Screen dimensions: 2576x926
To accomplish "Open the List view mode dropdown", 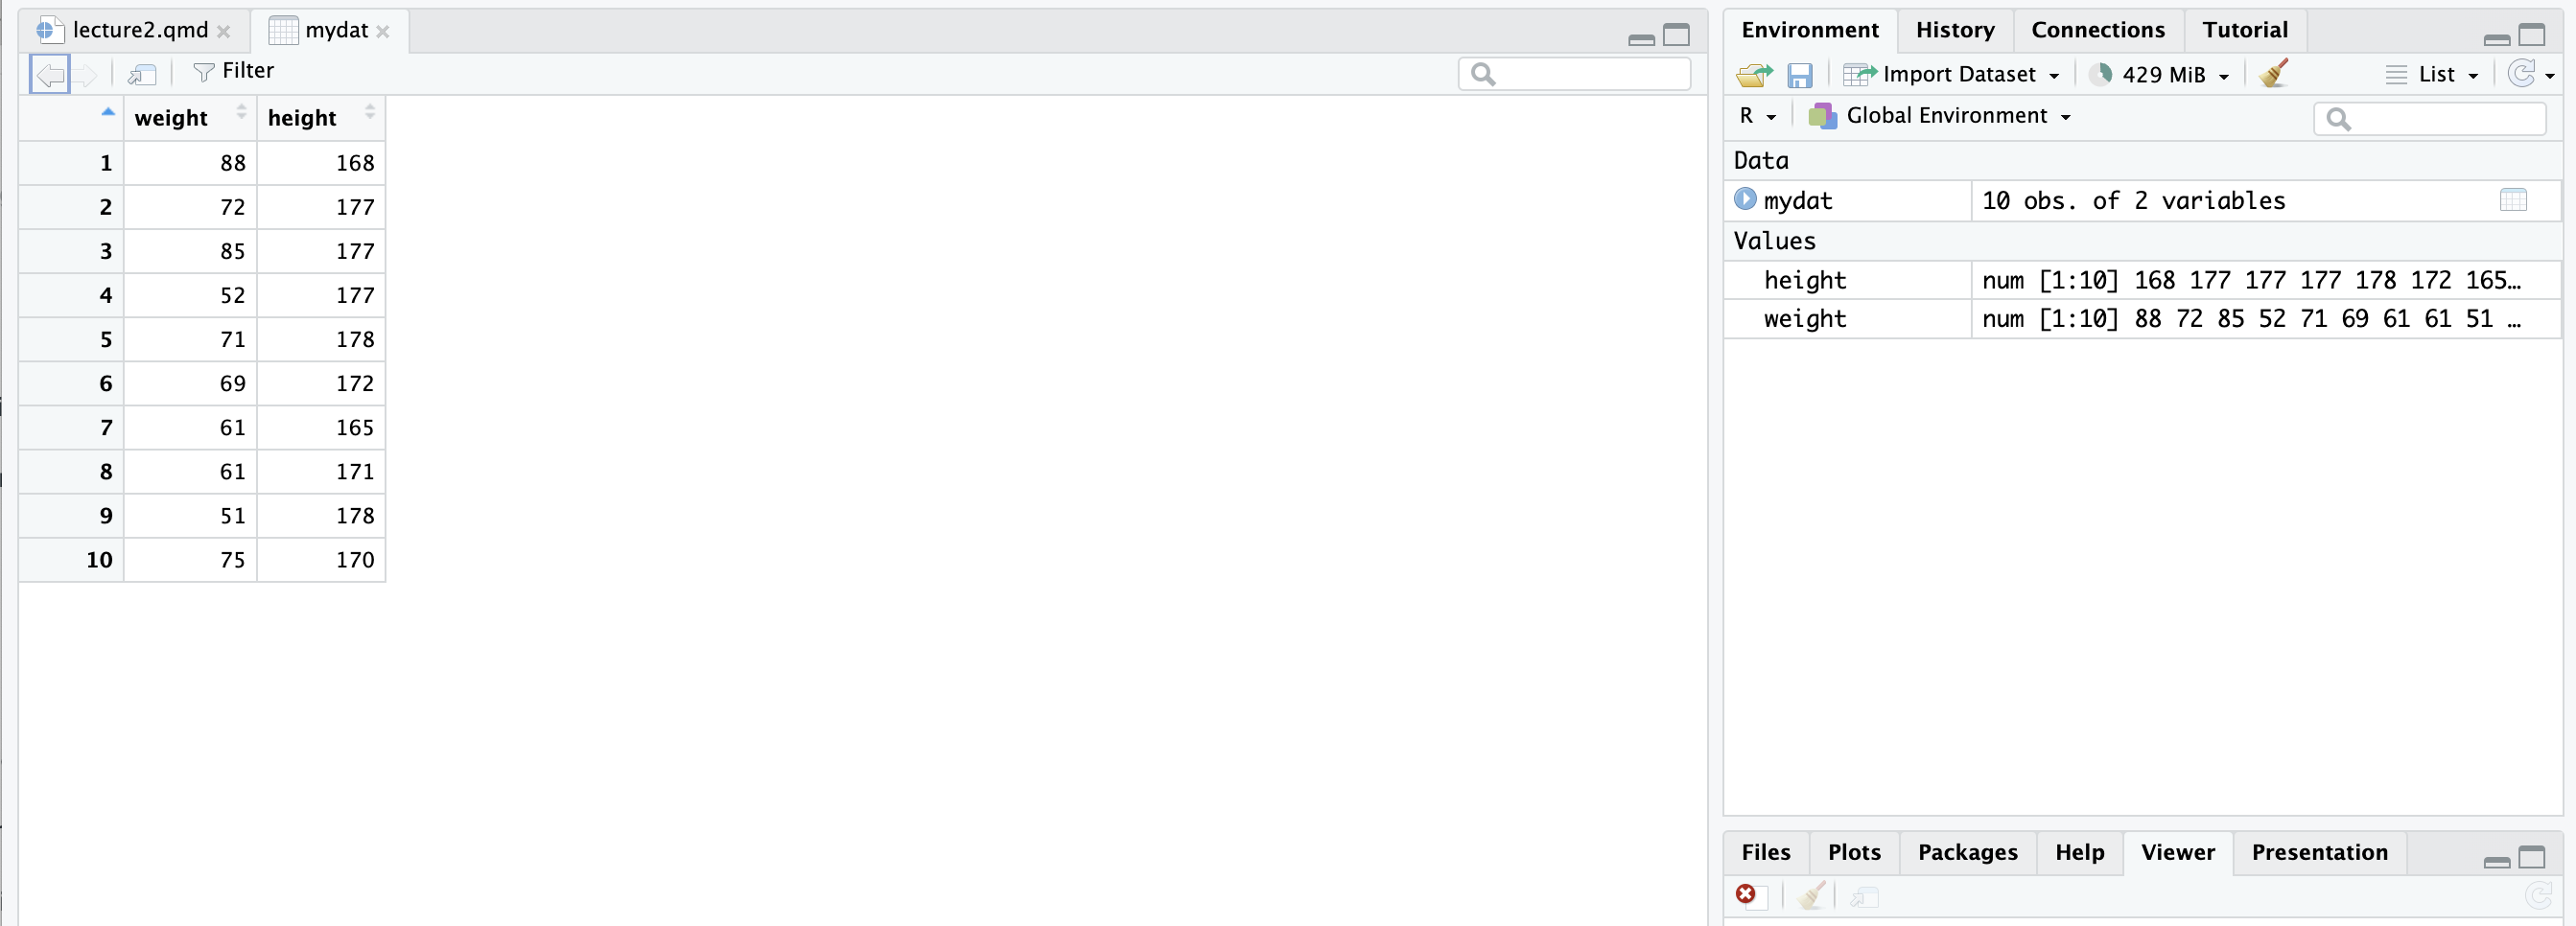I will [x=2433, y=75].
